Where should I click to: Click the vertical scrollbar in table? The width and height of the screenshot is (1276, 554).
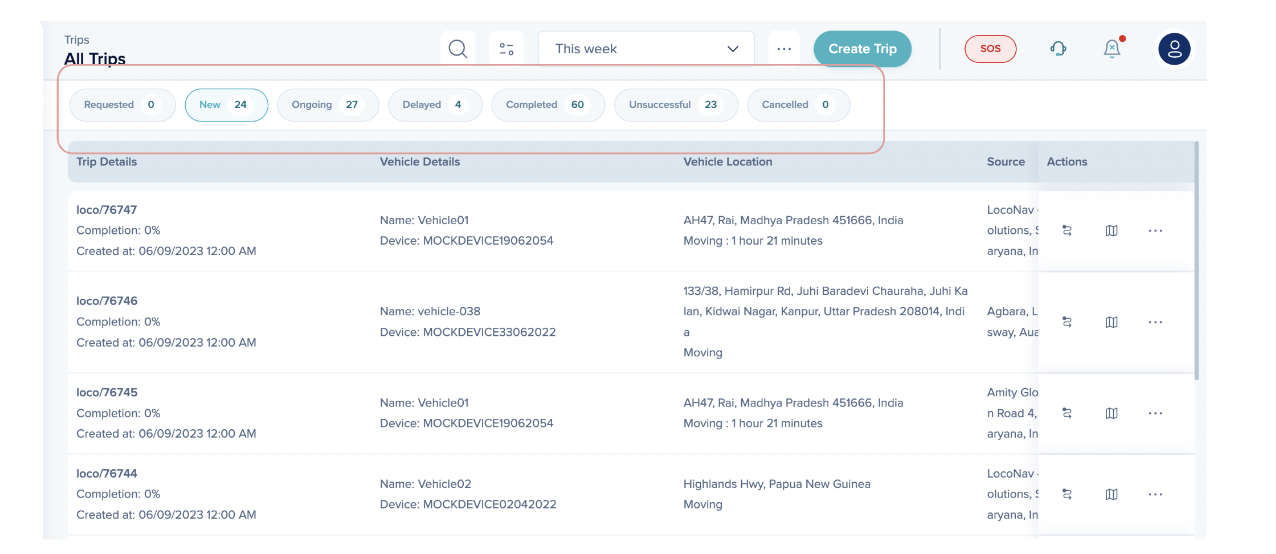point(1196,260)
